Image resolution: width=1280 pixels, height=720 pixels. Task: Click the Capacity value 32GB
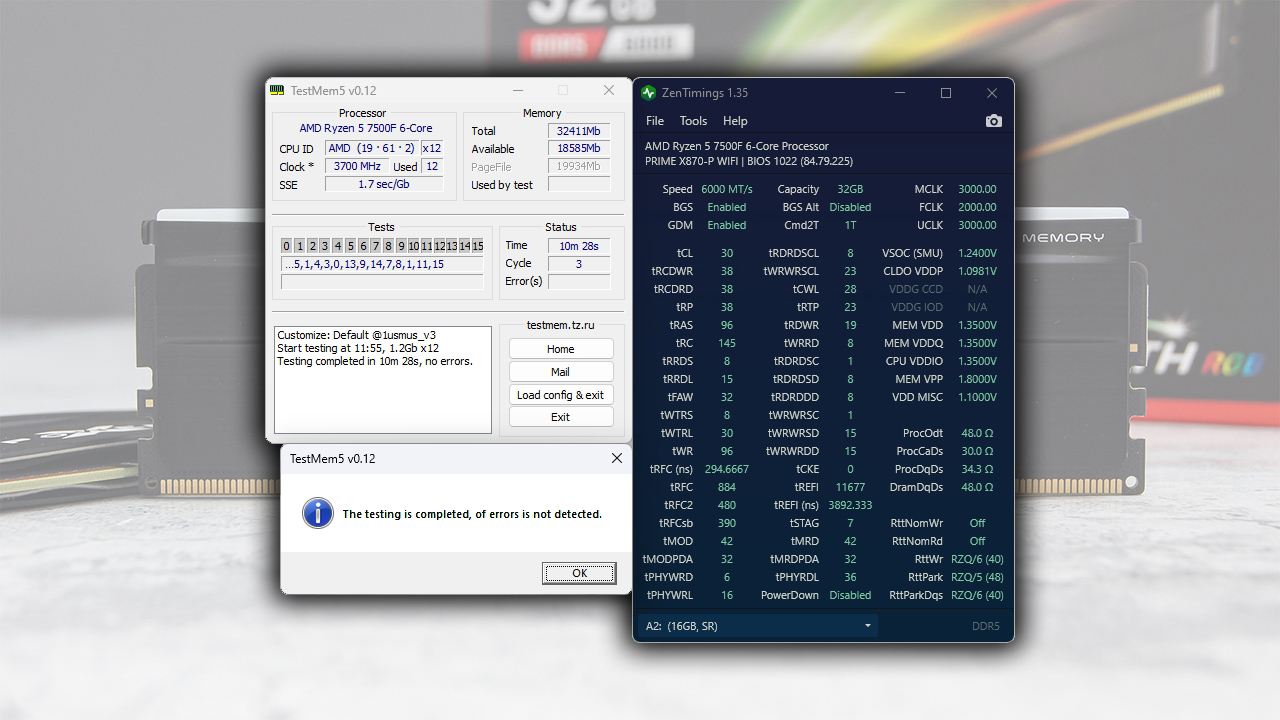click(850, 189)
